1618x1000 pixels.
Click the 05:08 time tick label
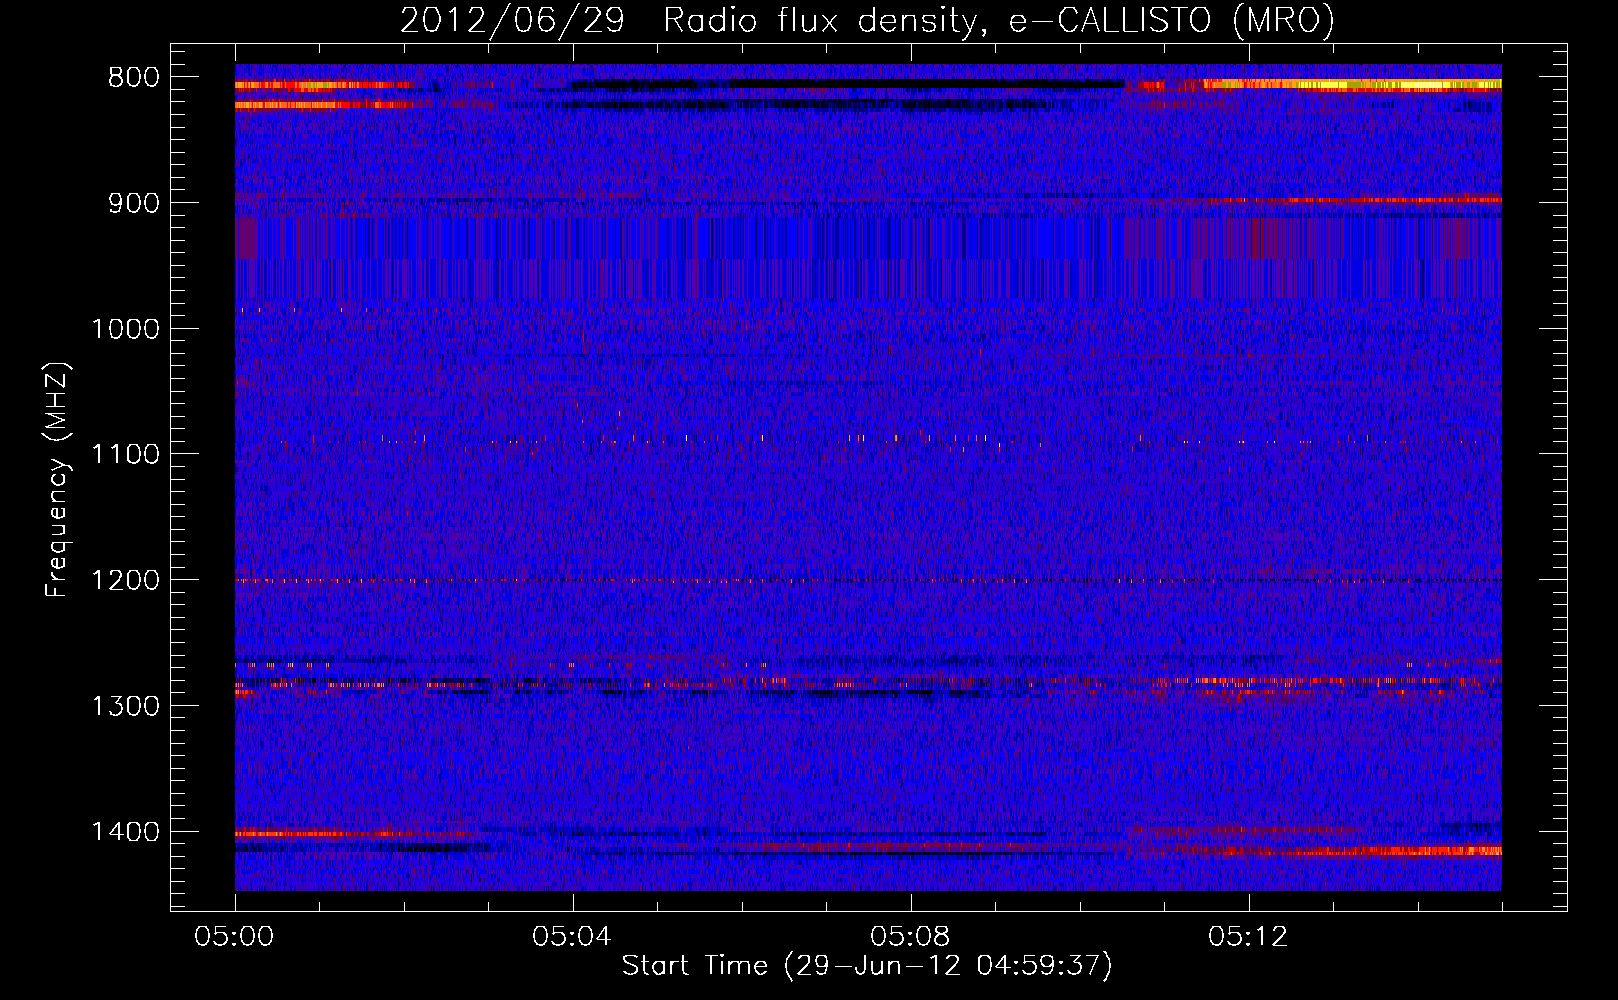point(910,937)
